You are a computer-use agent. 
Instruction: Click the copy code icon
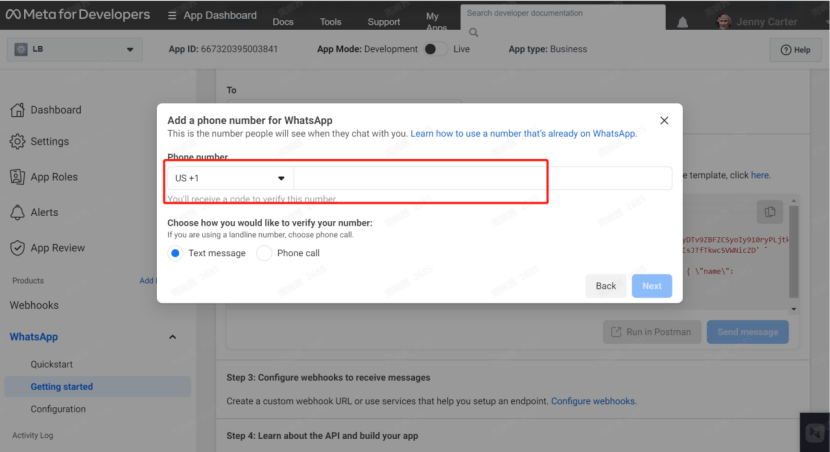coord(768,211)
